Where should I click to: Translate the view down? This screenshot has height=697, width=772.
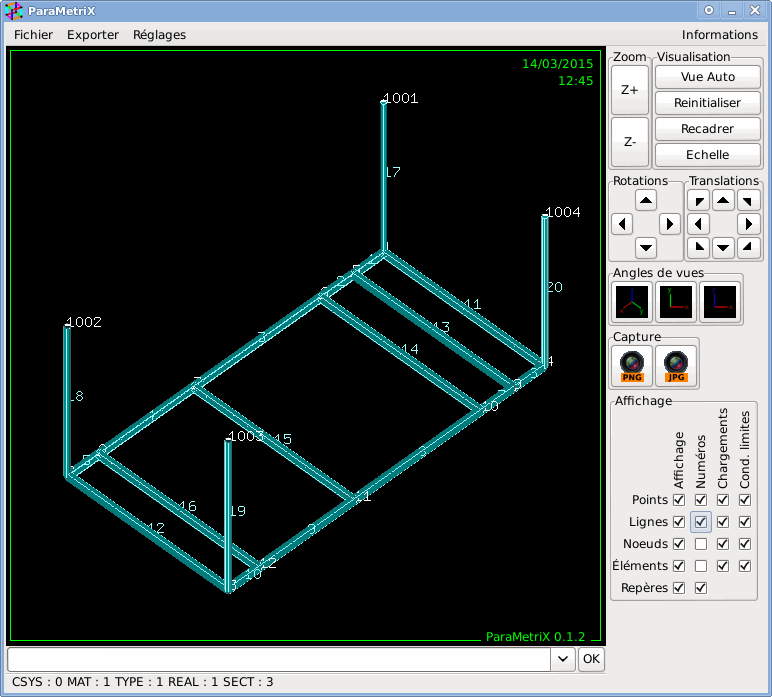click(x=723, y=248)
